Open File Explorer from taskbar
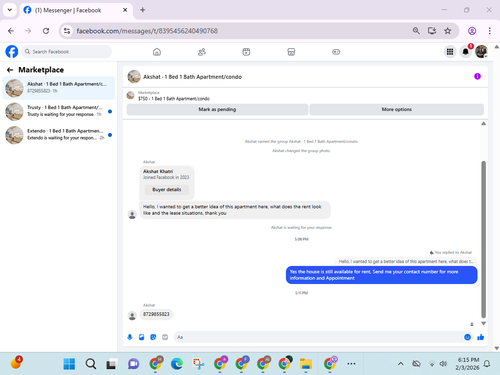Screen dimensions: 500x375 pos(305,364)
